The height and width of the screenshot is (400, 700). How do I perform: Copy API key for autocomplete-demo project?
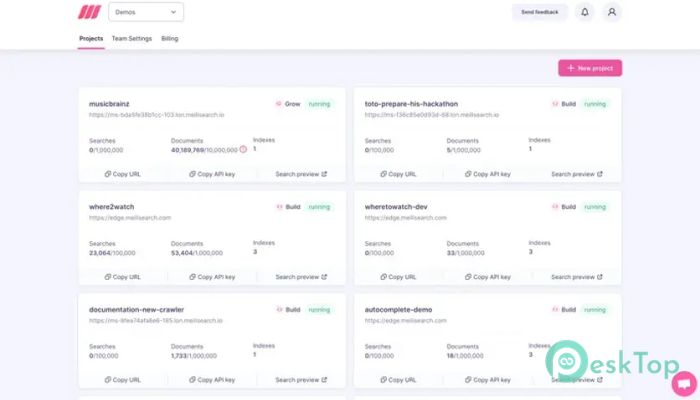point(488,380)
